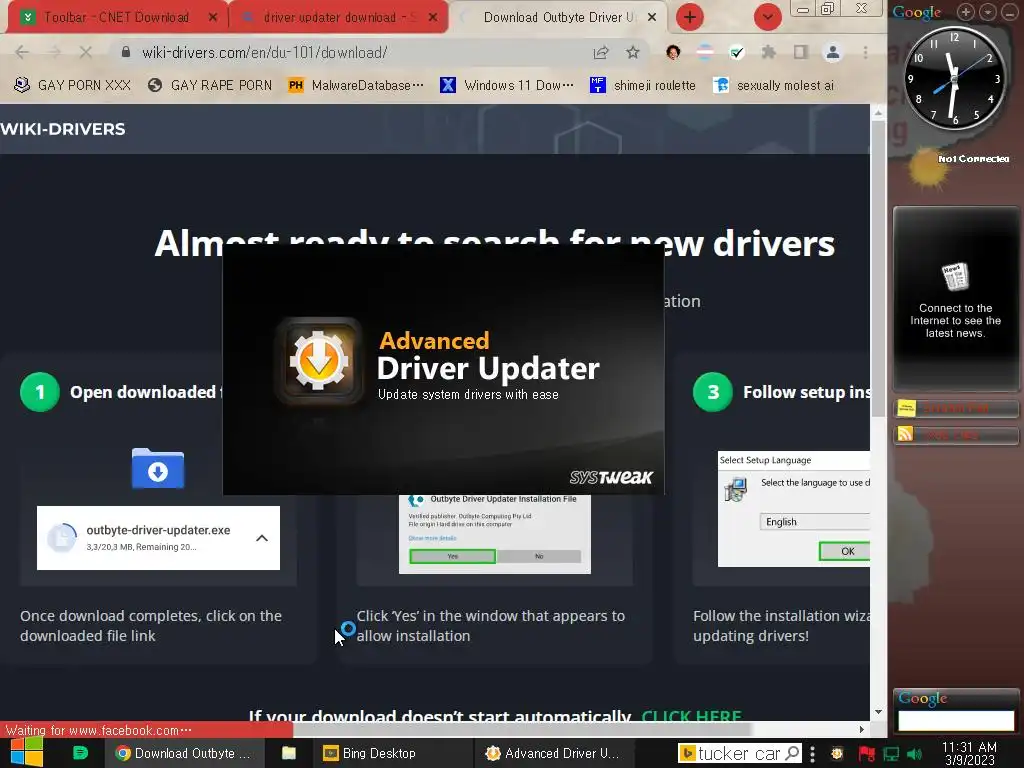The image size is (1024, 768).
Task: Click the Google search field in sidebar
Action: (x=955, y=720)
